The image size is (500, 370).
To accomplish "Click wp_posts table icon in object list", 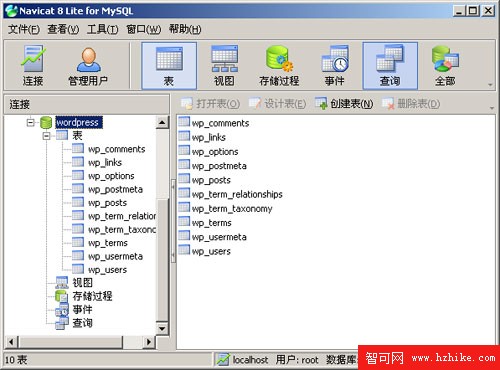I will [184, 179].
